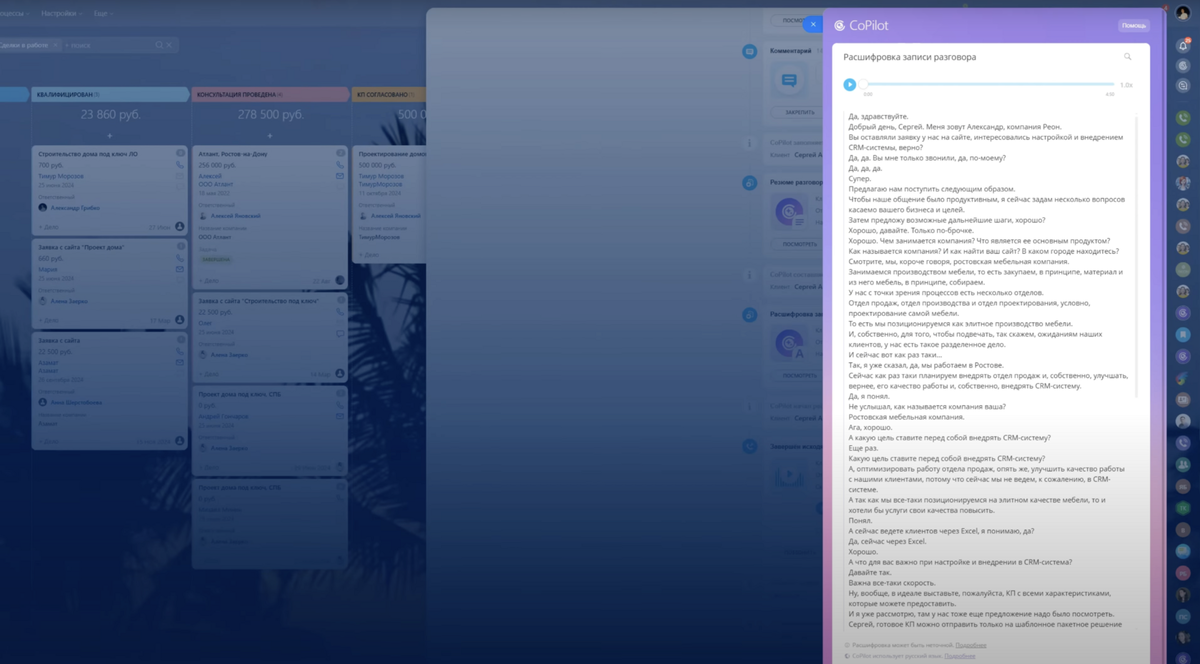The width and height of the screenshot is (1200, 664).
Task: Open responsible Алексей Яновский on Атлант card
Action: 235,216
